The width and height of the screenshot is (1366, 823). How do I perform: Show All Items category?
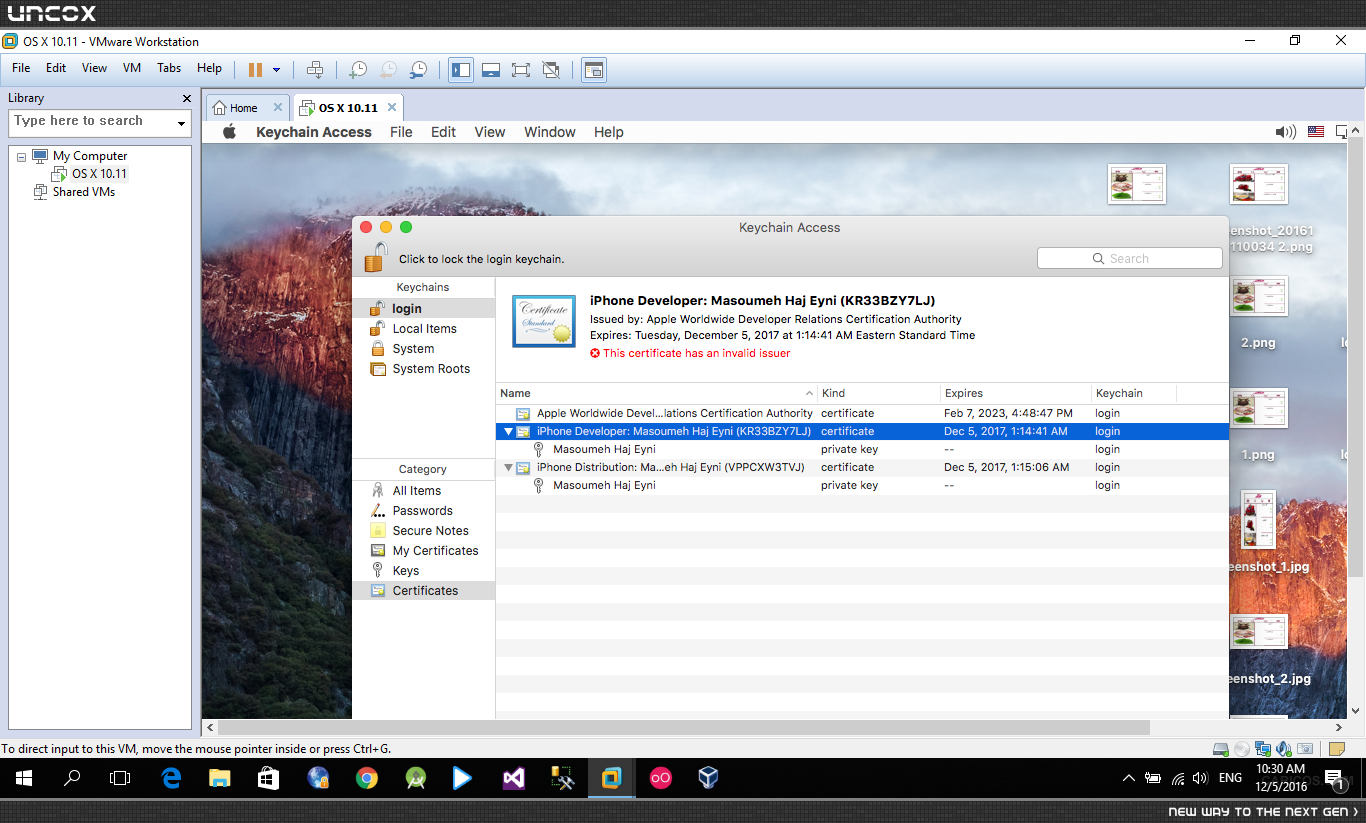tap(424, 491)
